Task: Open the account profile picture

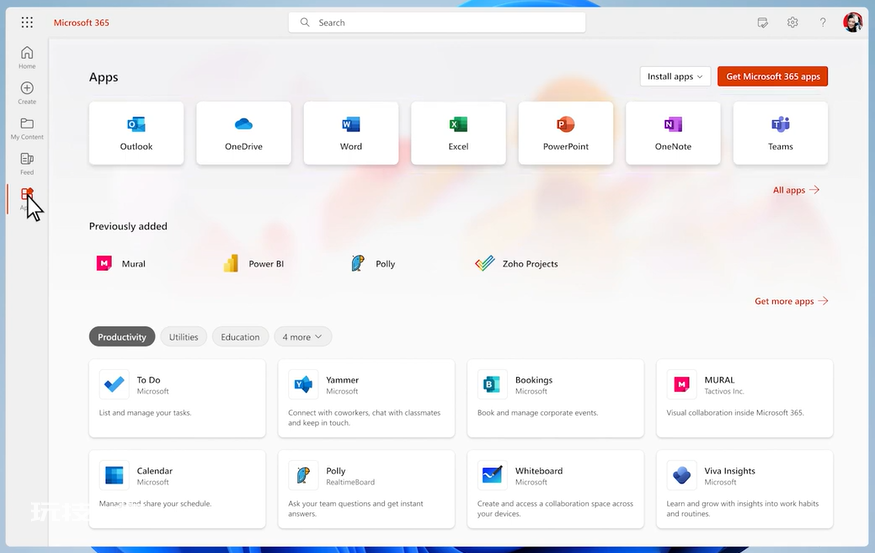Action: pyautogui.click(x=853, y=22)
